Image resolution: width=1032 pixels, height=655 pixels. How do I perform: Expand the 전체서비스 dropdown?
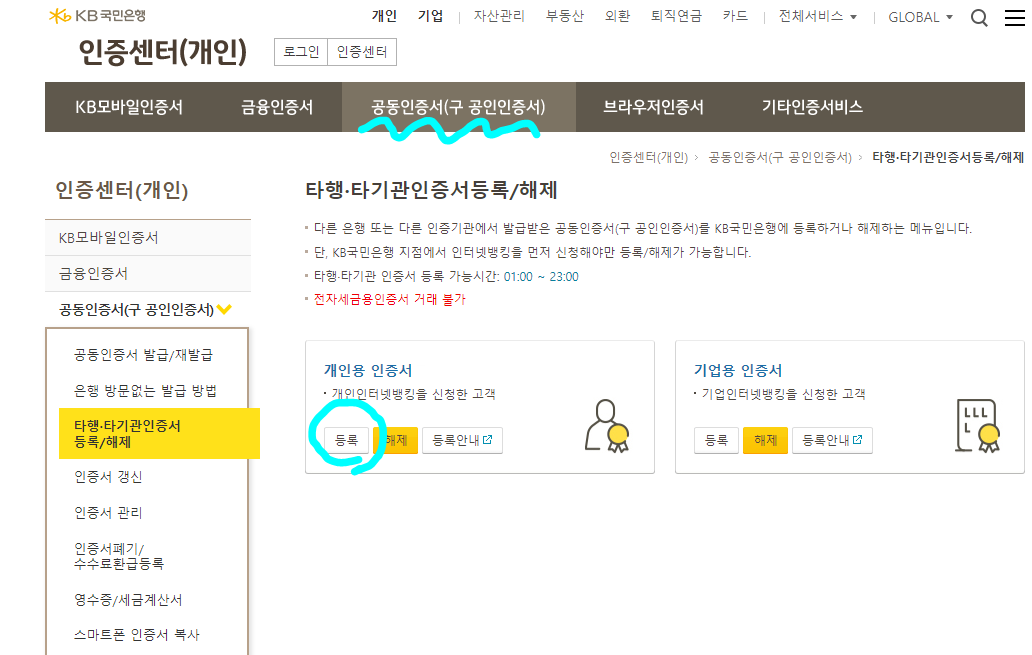point(817,16)
